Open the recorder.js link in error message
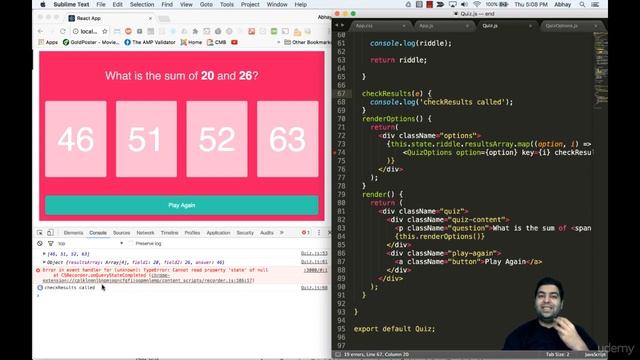 [x=148, y=280]
